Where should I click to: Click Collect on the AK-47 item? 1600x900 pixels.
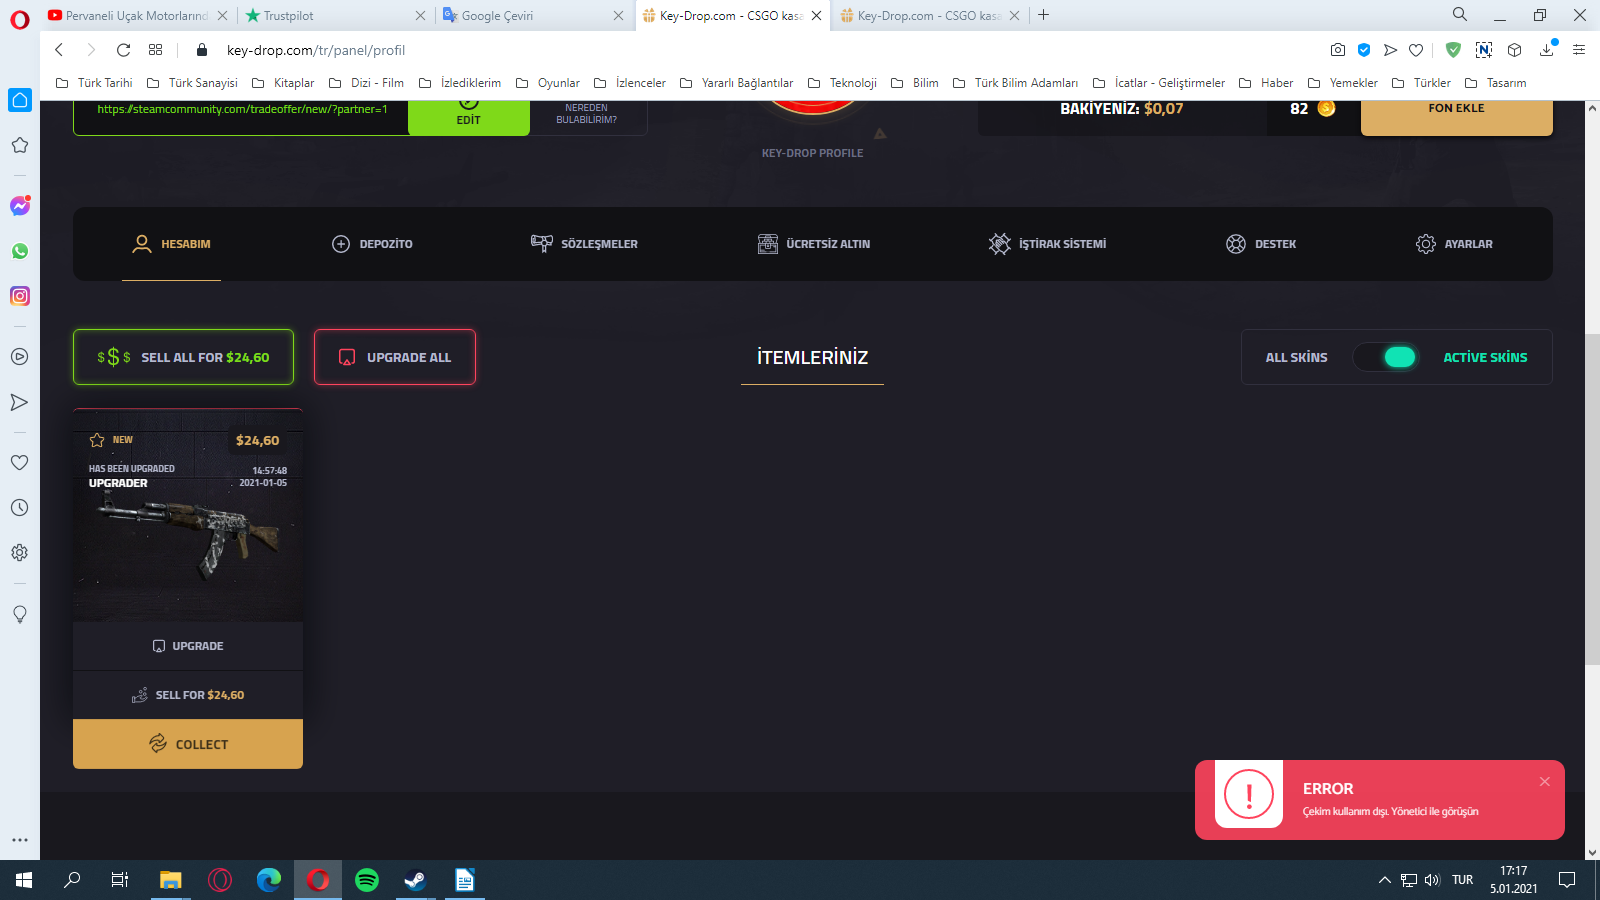(188, 744)
